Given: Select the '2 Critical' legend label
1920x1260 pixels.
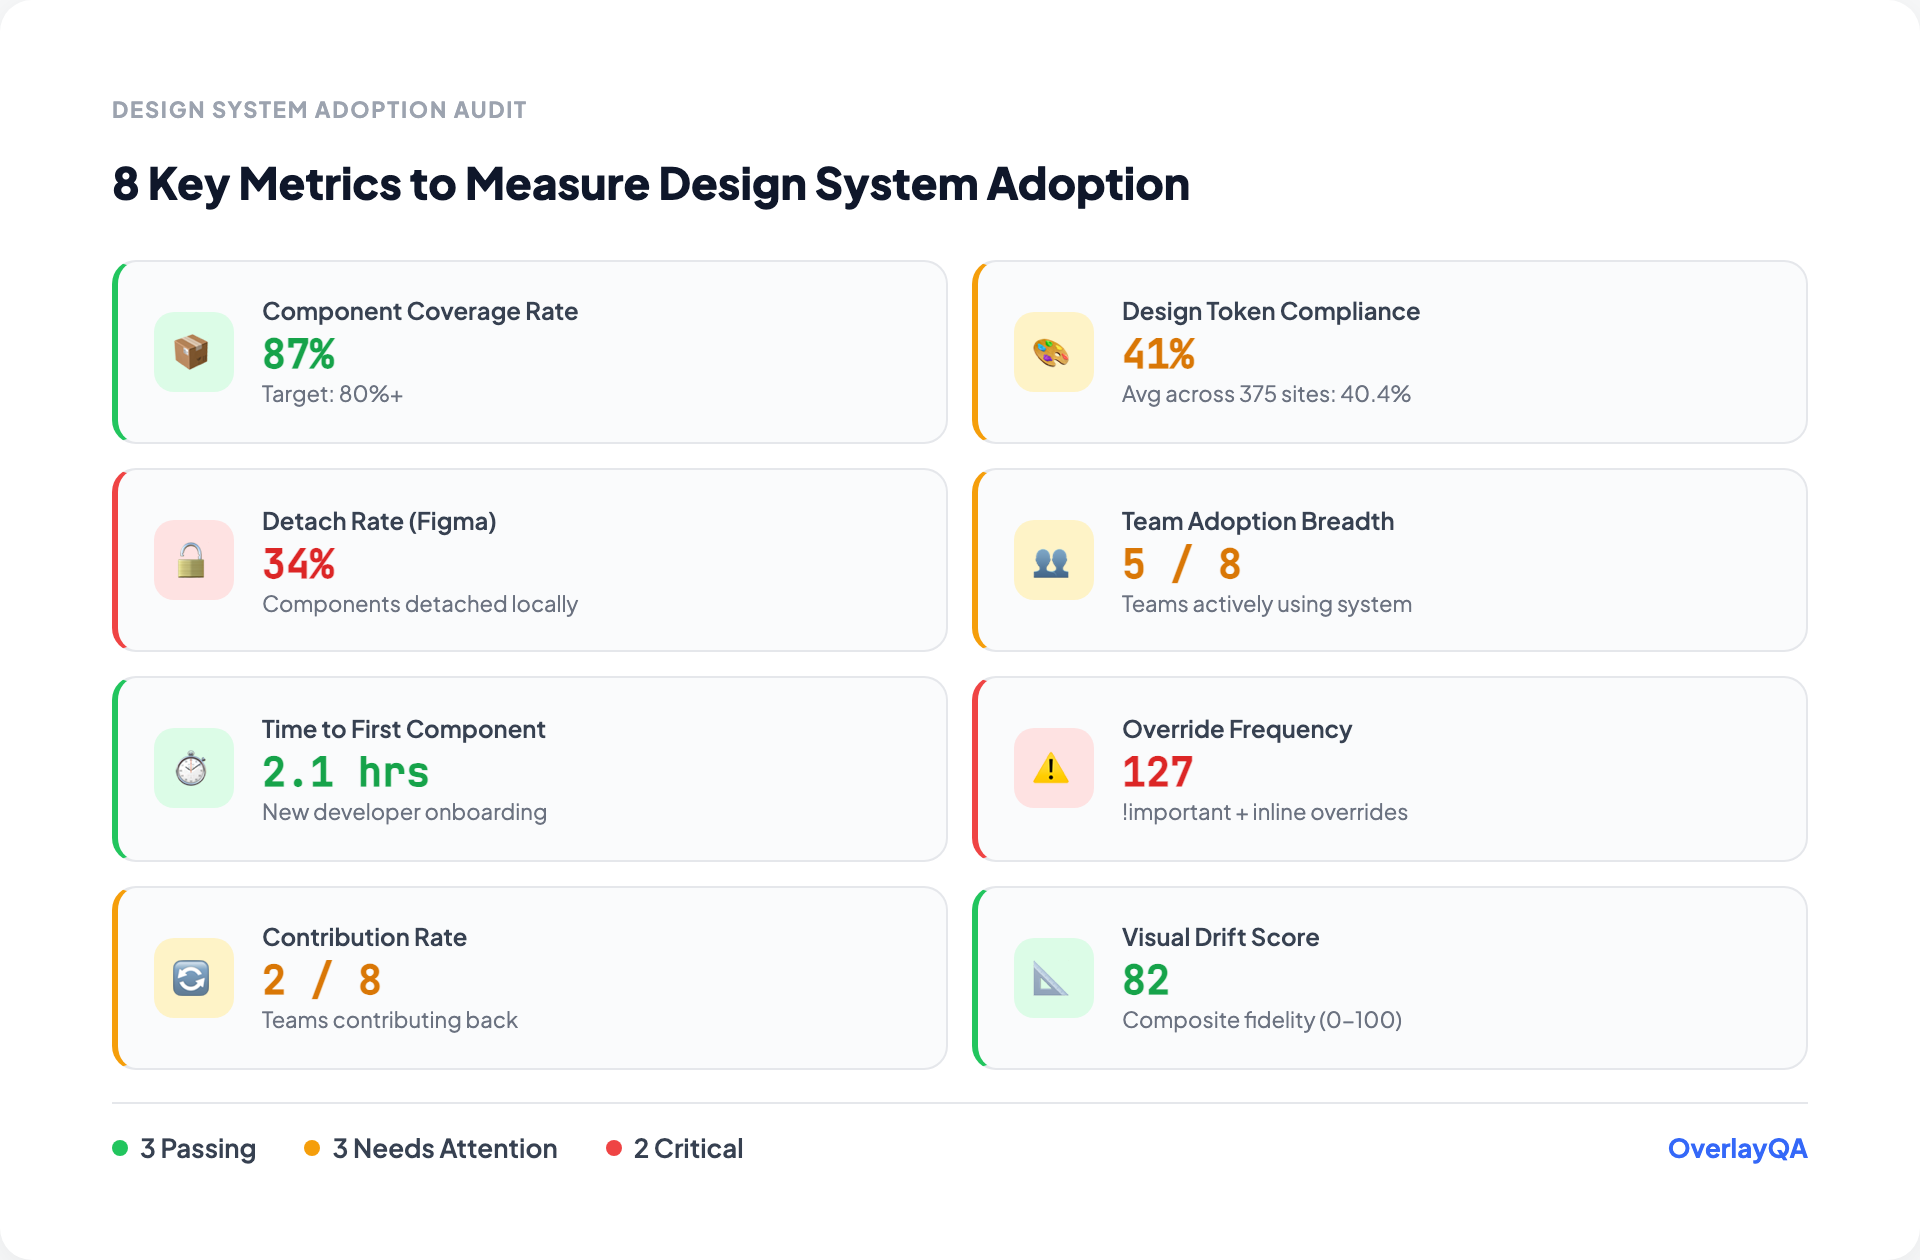Looking at the screenshot, I should point(688,1148).
